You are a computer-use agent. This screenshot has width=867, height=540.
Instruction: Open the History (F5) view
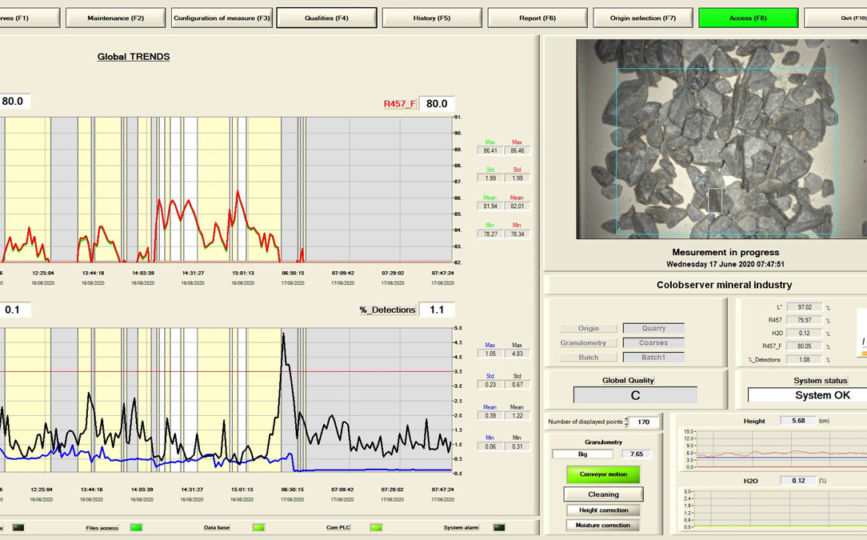point(432,18)
